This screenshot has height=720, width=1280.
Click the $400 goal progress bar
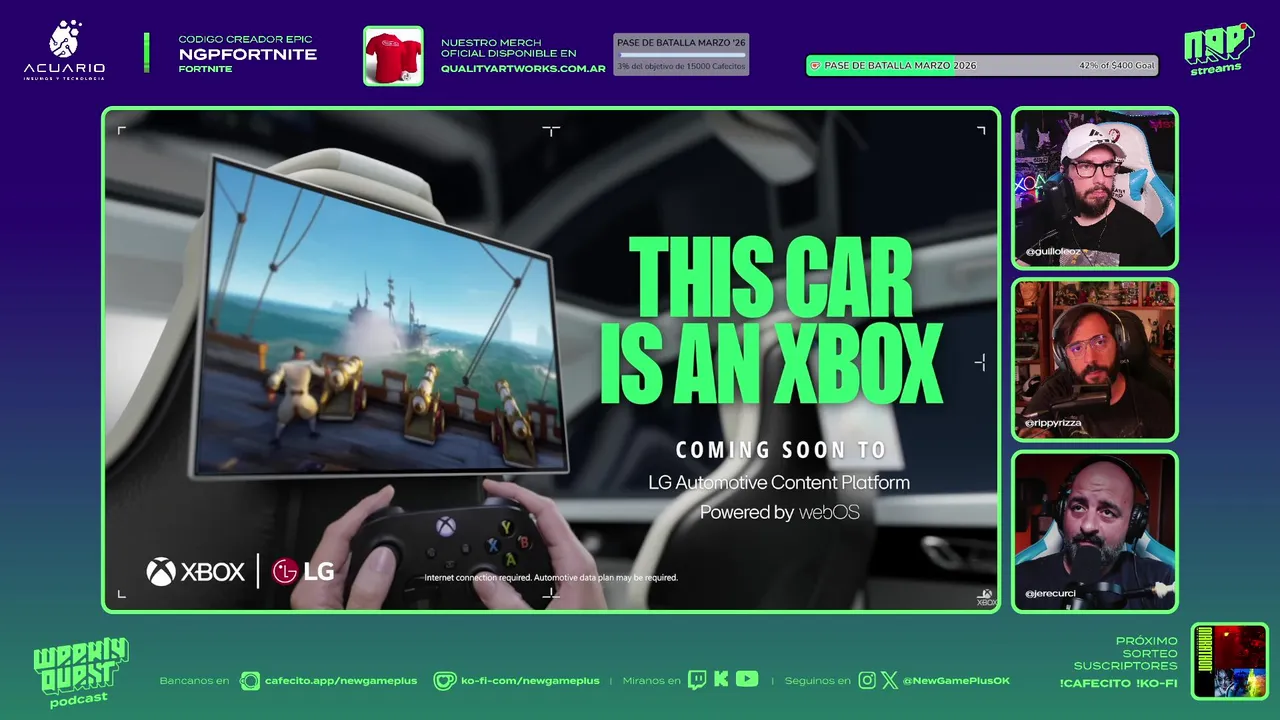pyautogui.click(x=982, y=65)
